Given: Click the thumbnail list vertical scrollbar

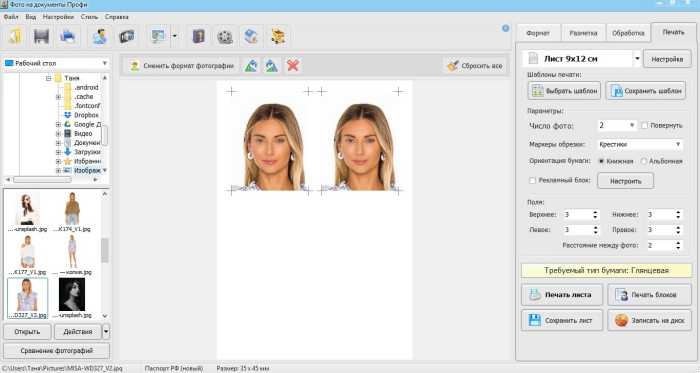Looking at the screenshot, I should click(x=105, y=254).
